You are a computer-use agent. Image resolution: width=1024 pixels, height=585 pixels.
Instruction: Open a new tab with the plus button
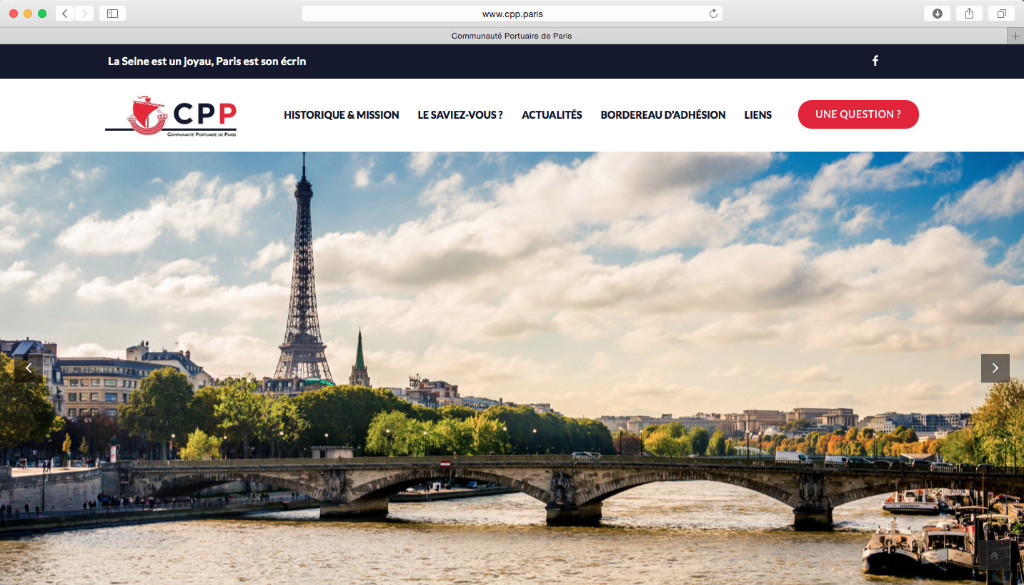tap(1015, 36)
